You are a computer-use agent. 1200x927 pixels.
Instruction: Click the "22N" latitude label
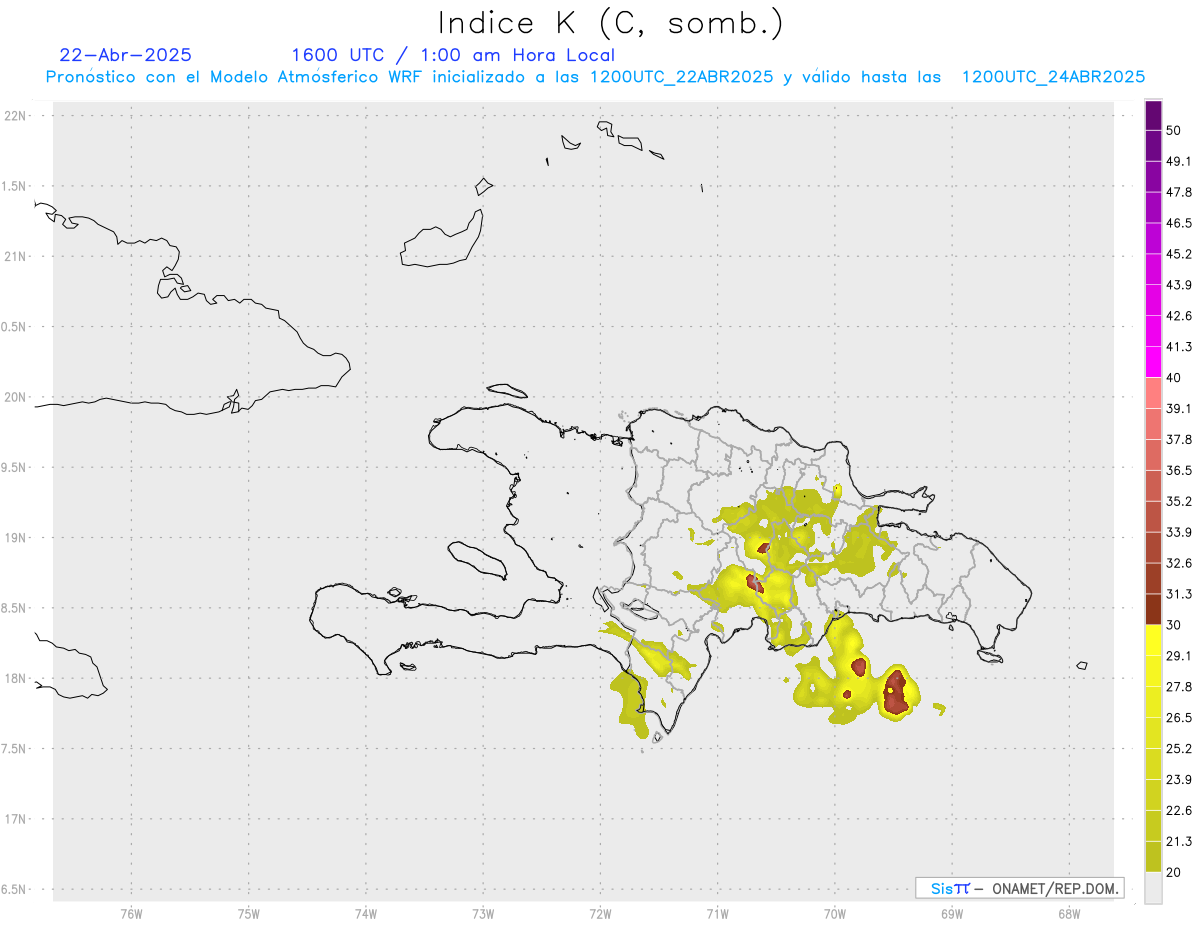[16, 116]
